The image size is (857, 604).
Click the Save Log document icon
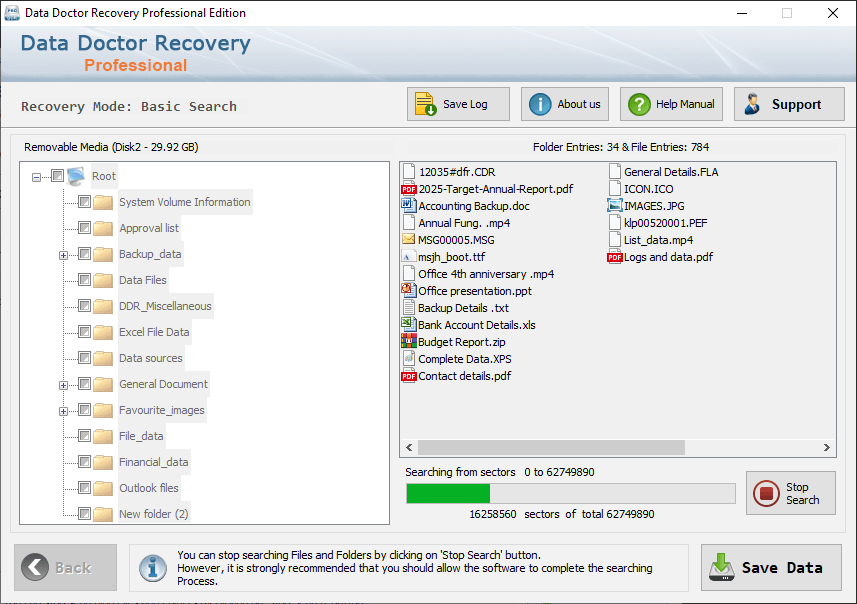pos(425,104)
